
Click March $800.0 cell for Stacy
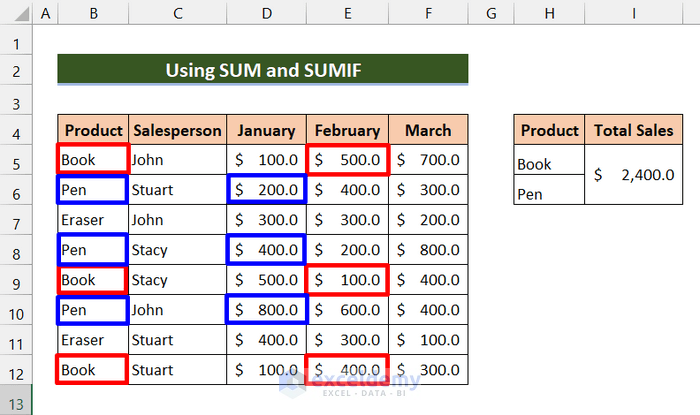(x=428, y=250)
